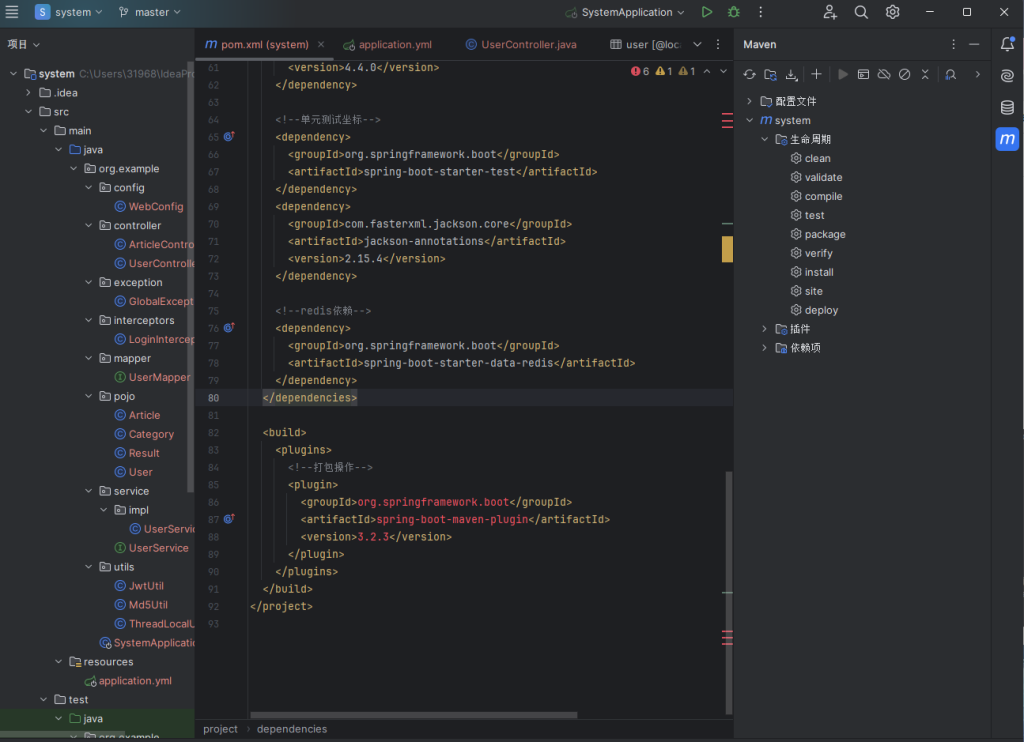Open Notifications bell icon
This screenshot has width=1024, height=742.
coord(1007,44)
